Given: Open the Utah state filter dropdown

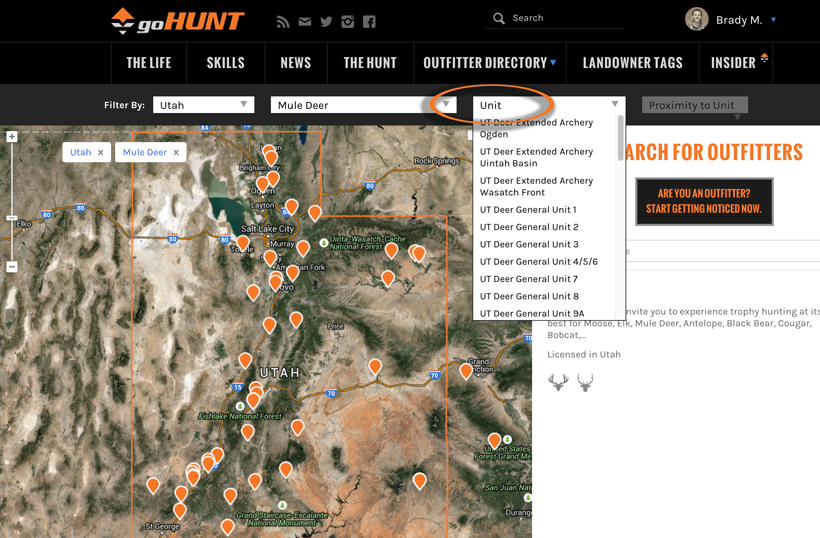Looking at the screenshot, I should pos(203,105).
